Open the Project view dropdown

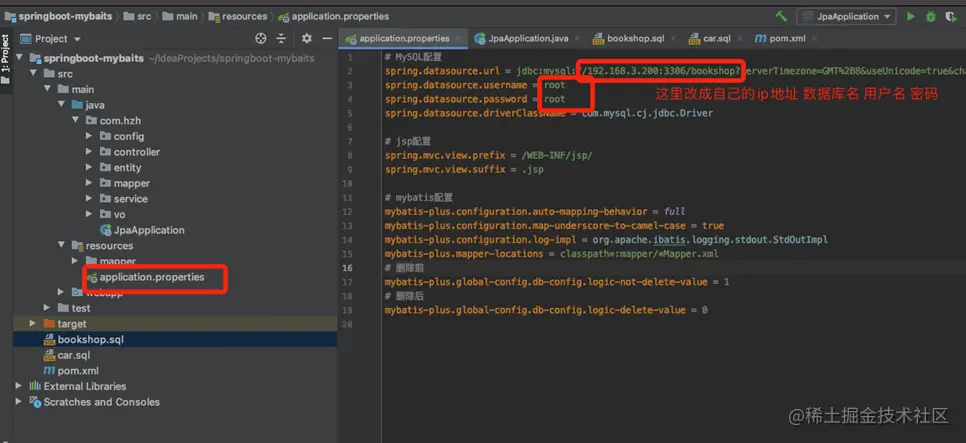[x=51, y=39]
